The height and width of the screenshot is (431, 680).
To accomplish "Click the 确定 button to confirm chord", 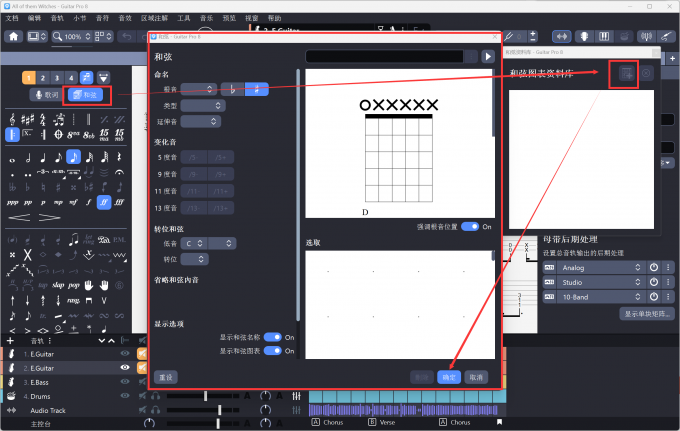I will click(449, 377).
